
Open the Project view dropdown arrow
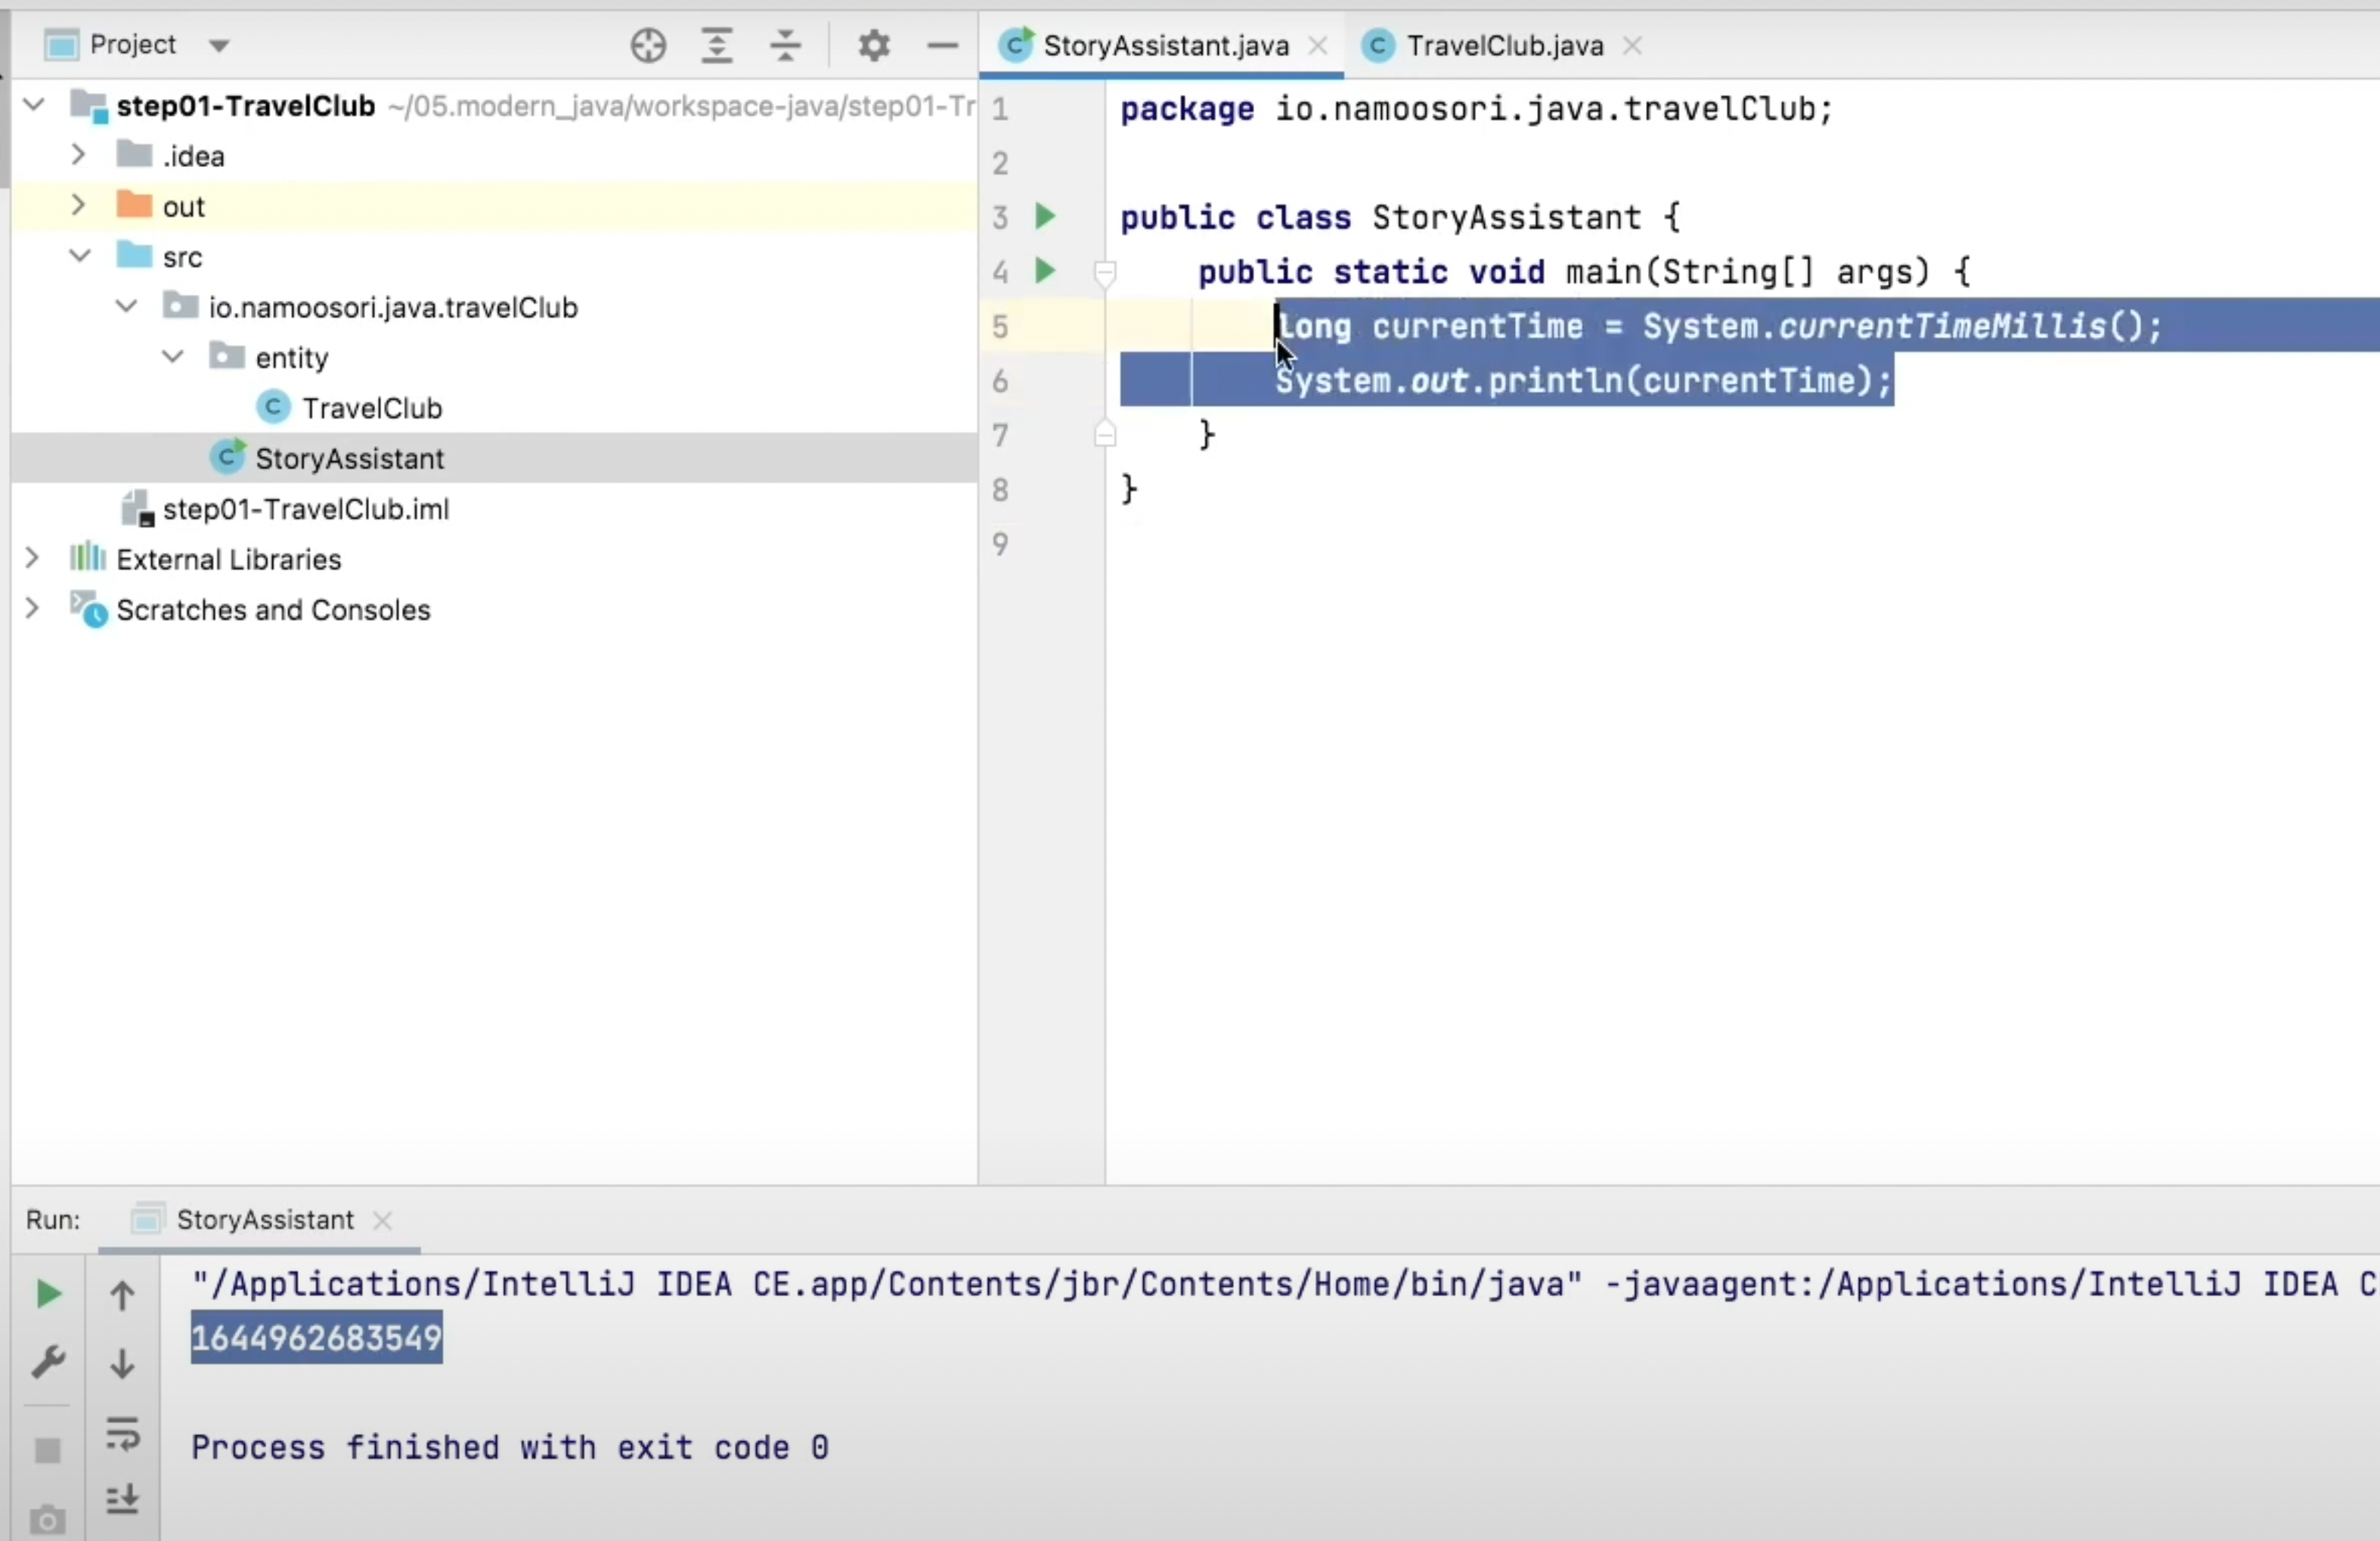click(219, 45)
